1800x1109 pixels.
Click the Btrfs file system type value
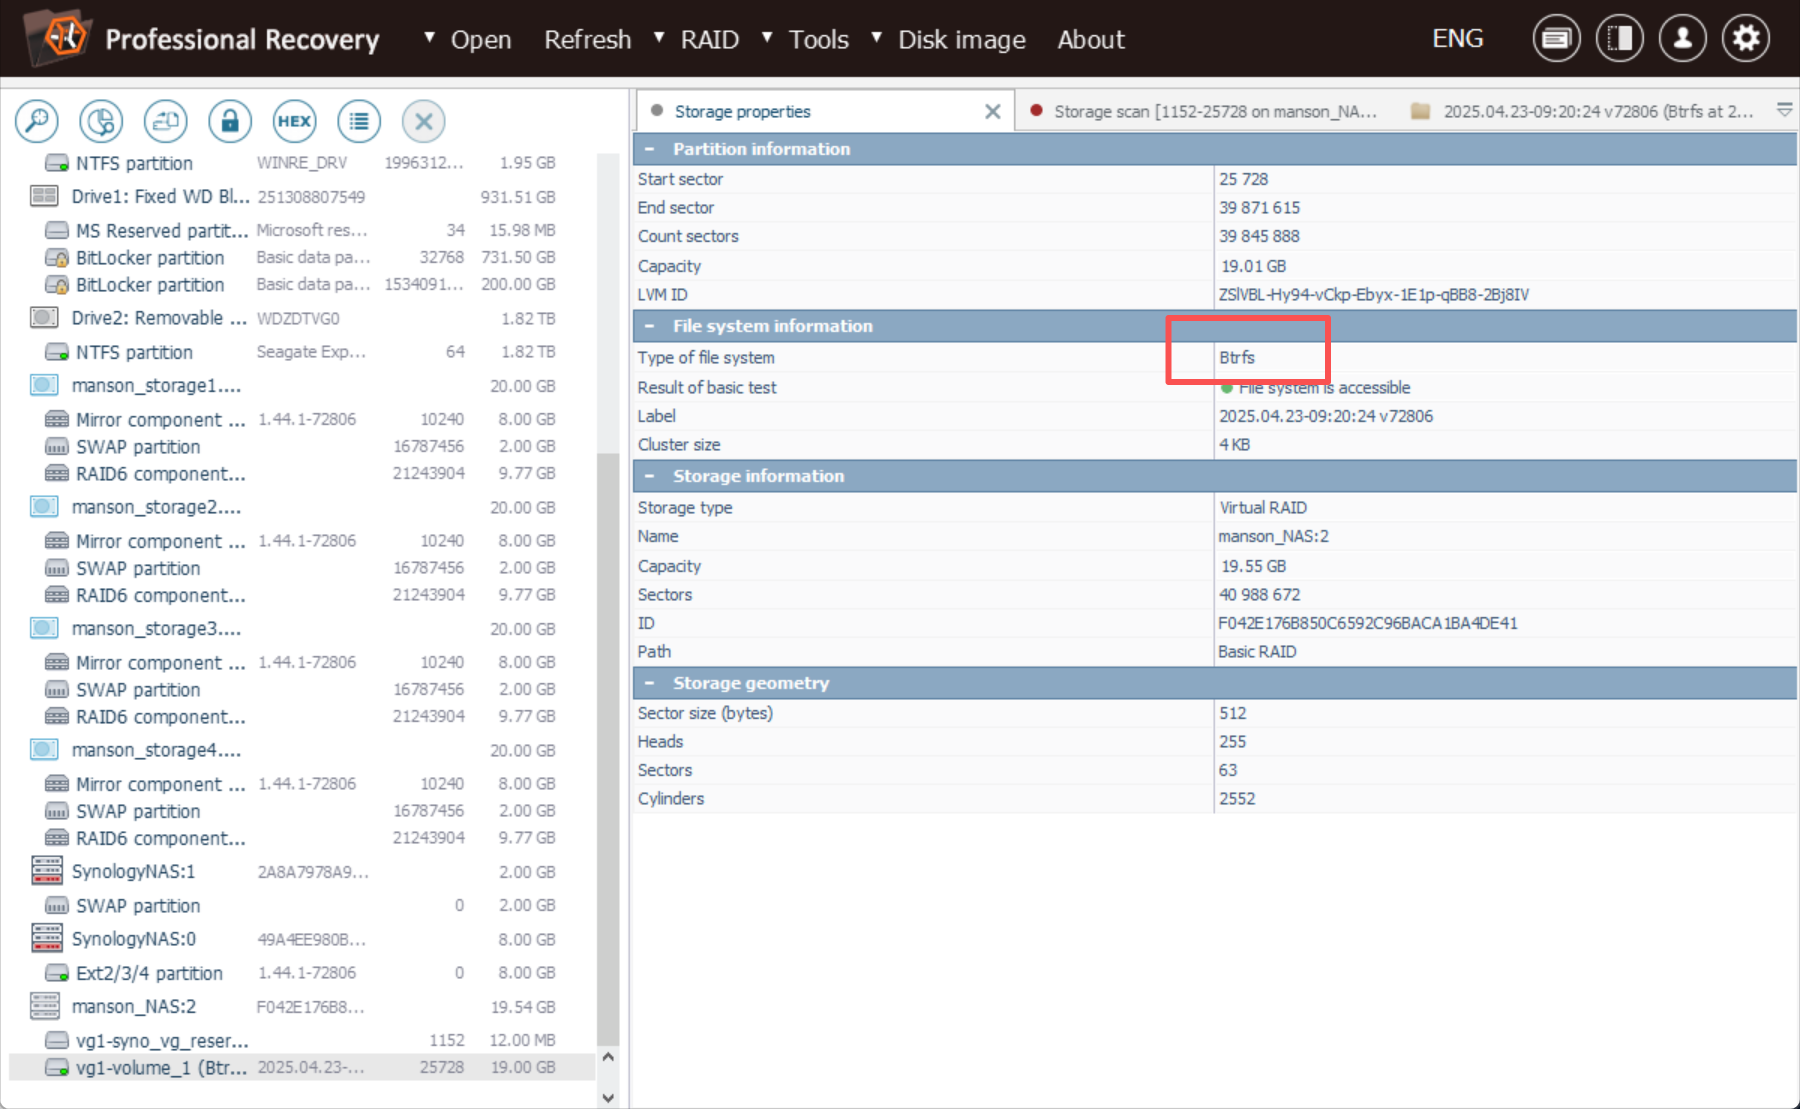pyautogui.click(x=1237, y=357)
